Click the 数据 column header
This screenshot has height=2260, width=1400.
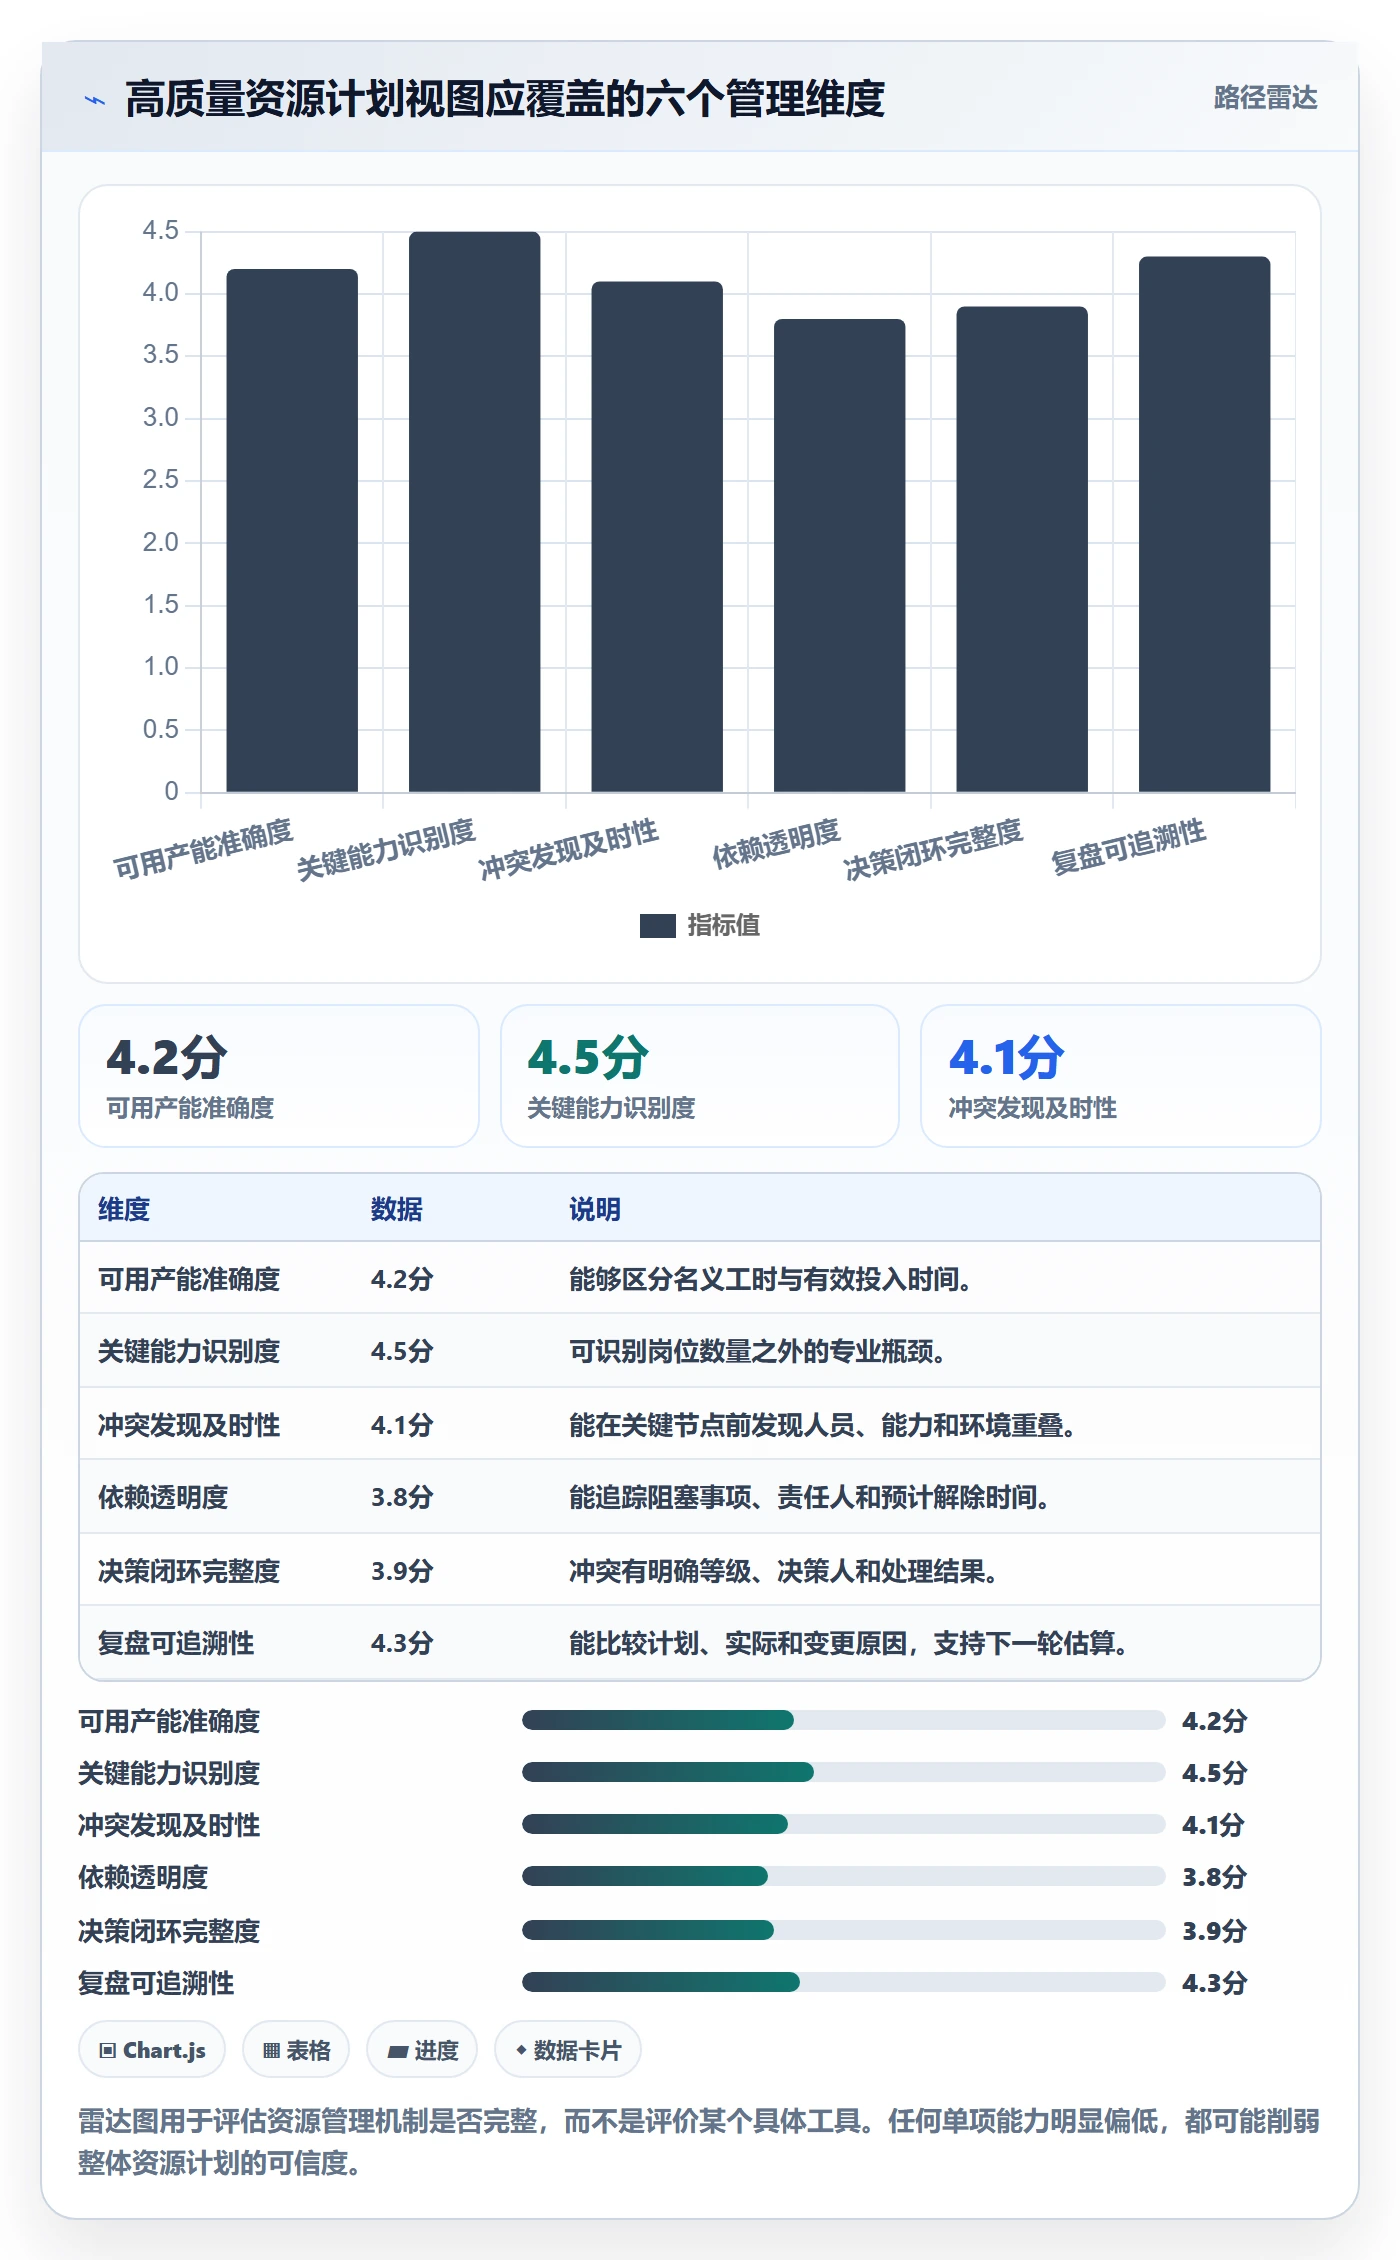(x=397, y=1209)
